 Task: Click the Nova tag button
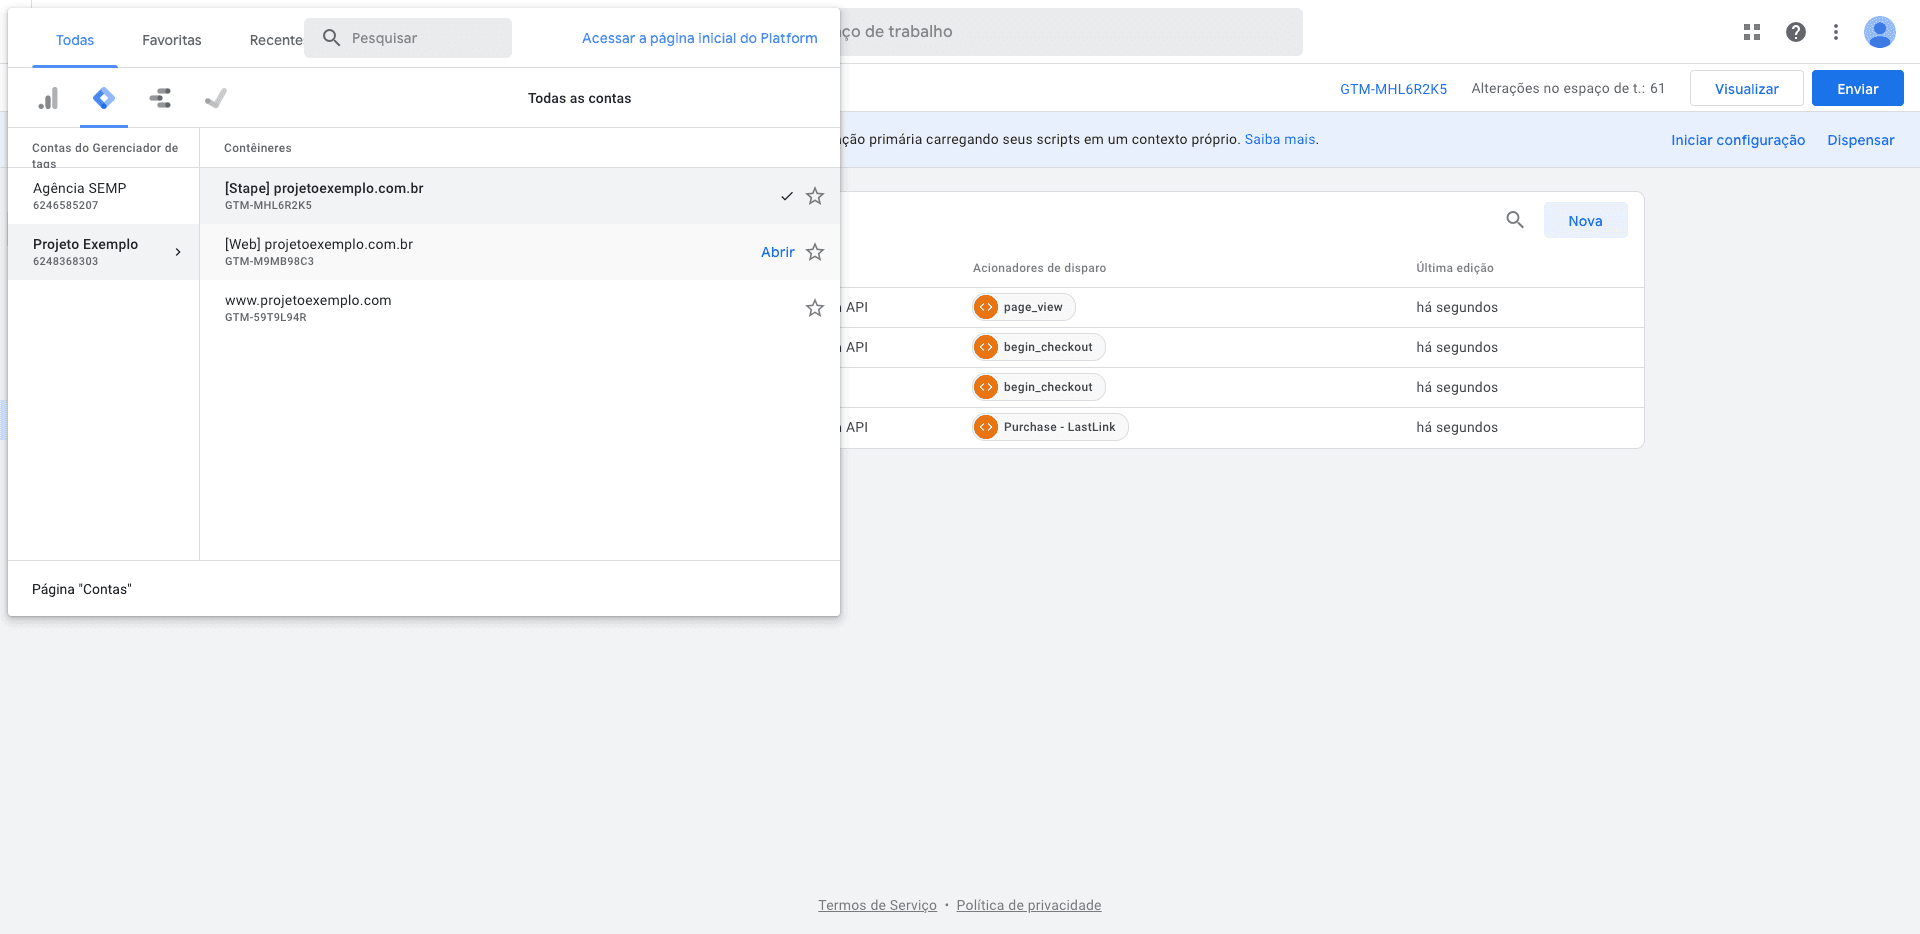tap(1586, 220)
